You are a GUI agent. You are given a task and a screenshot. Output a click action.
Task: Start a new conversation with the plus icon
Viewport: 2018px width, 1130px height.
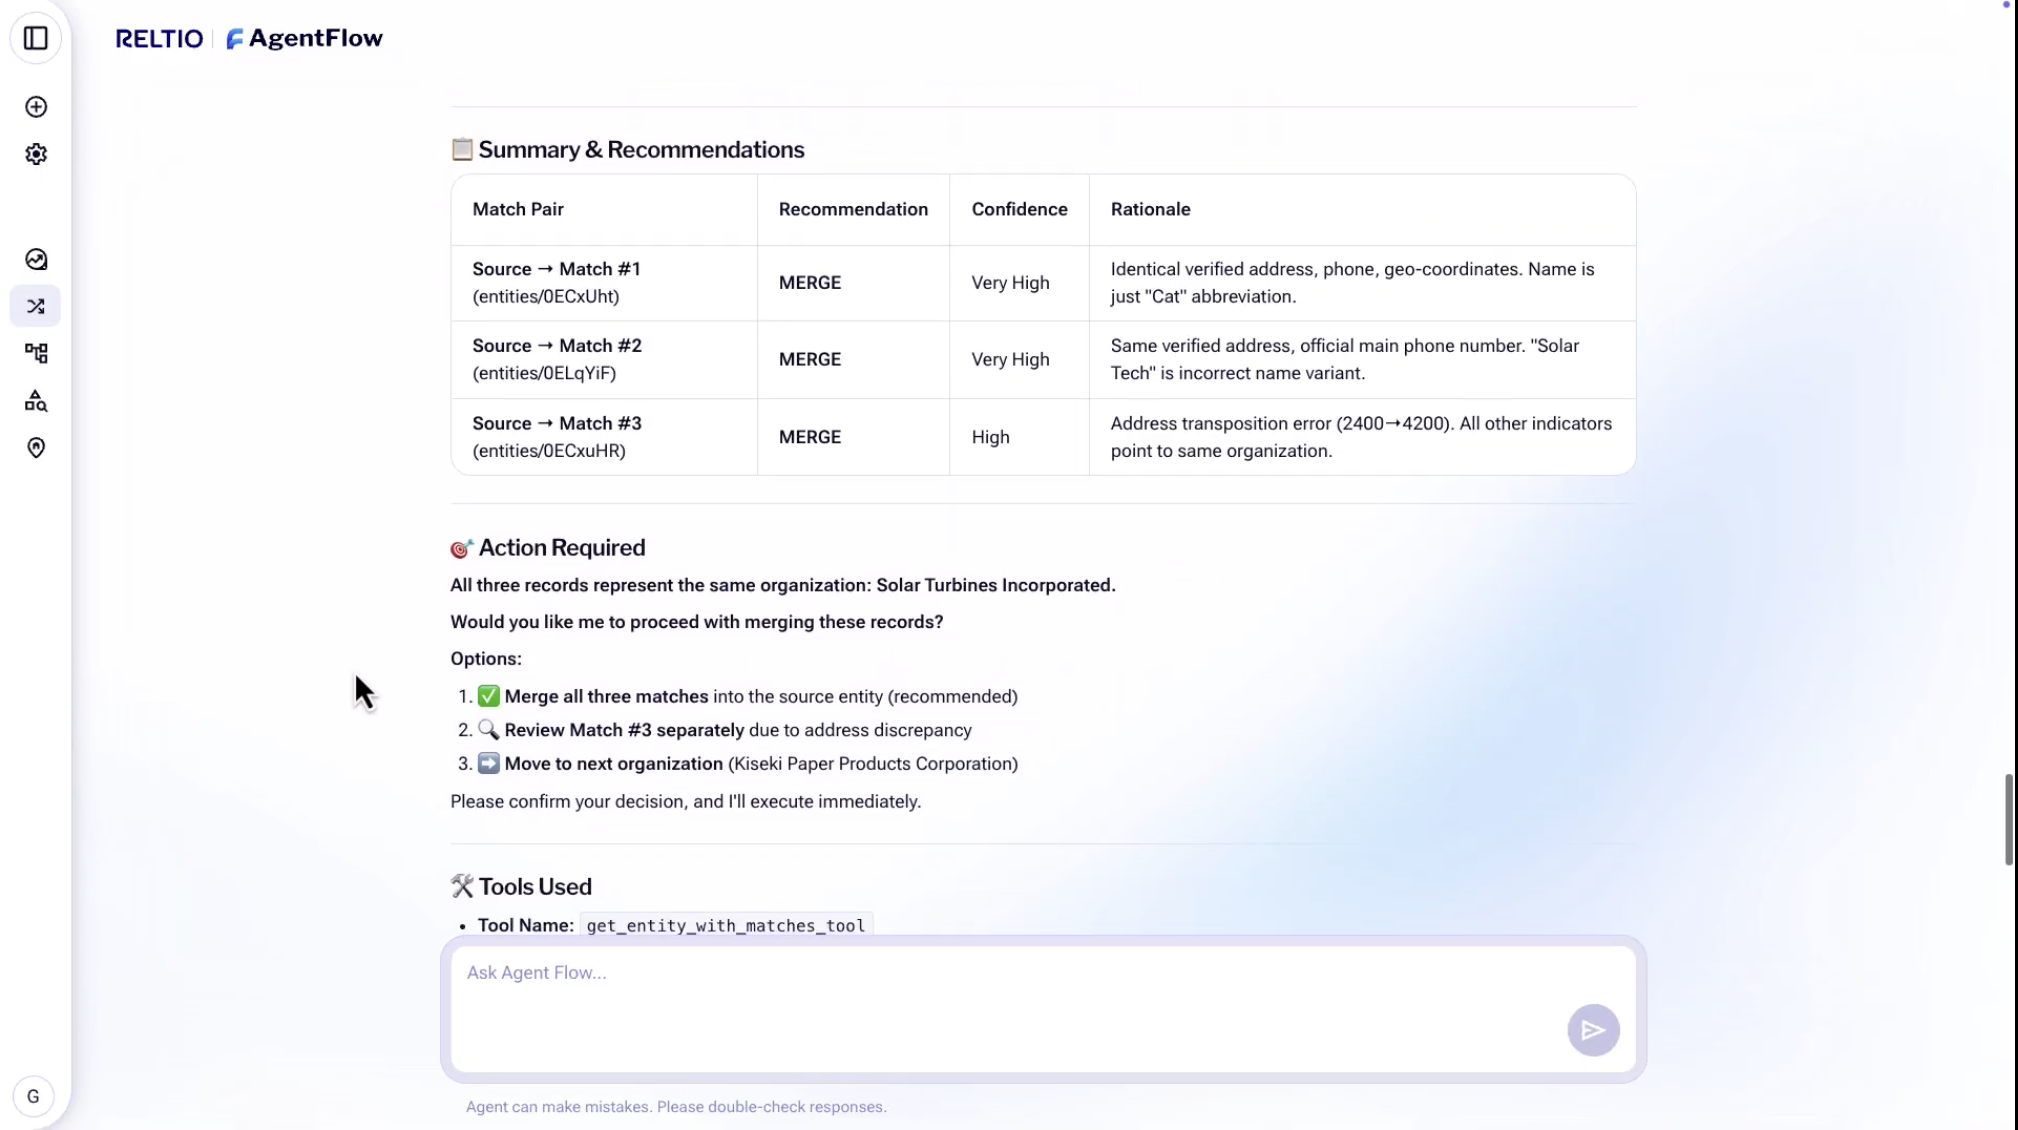[x=36, y=106]
